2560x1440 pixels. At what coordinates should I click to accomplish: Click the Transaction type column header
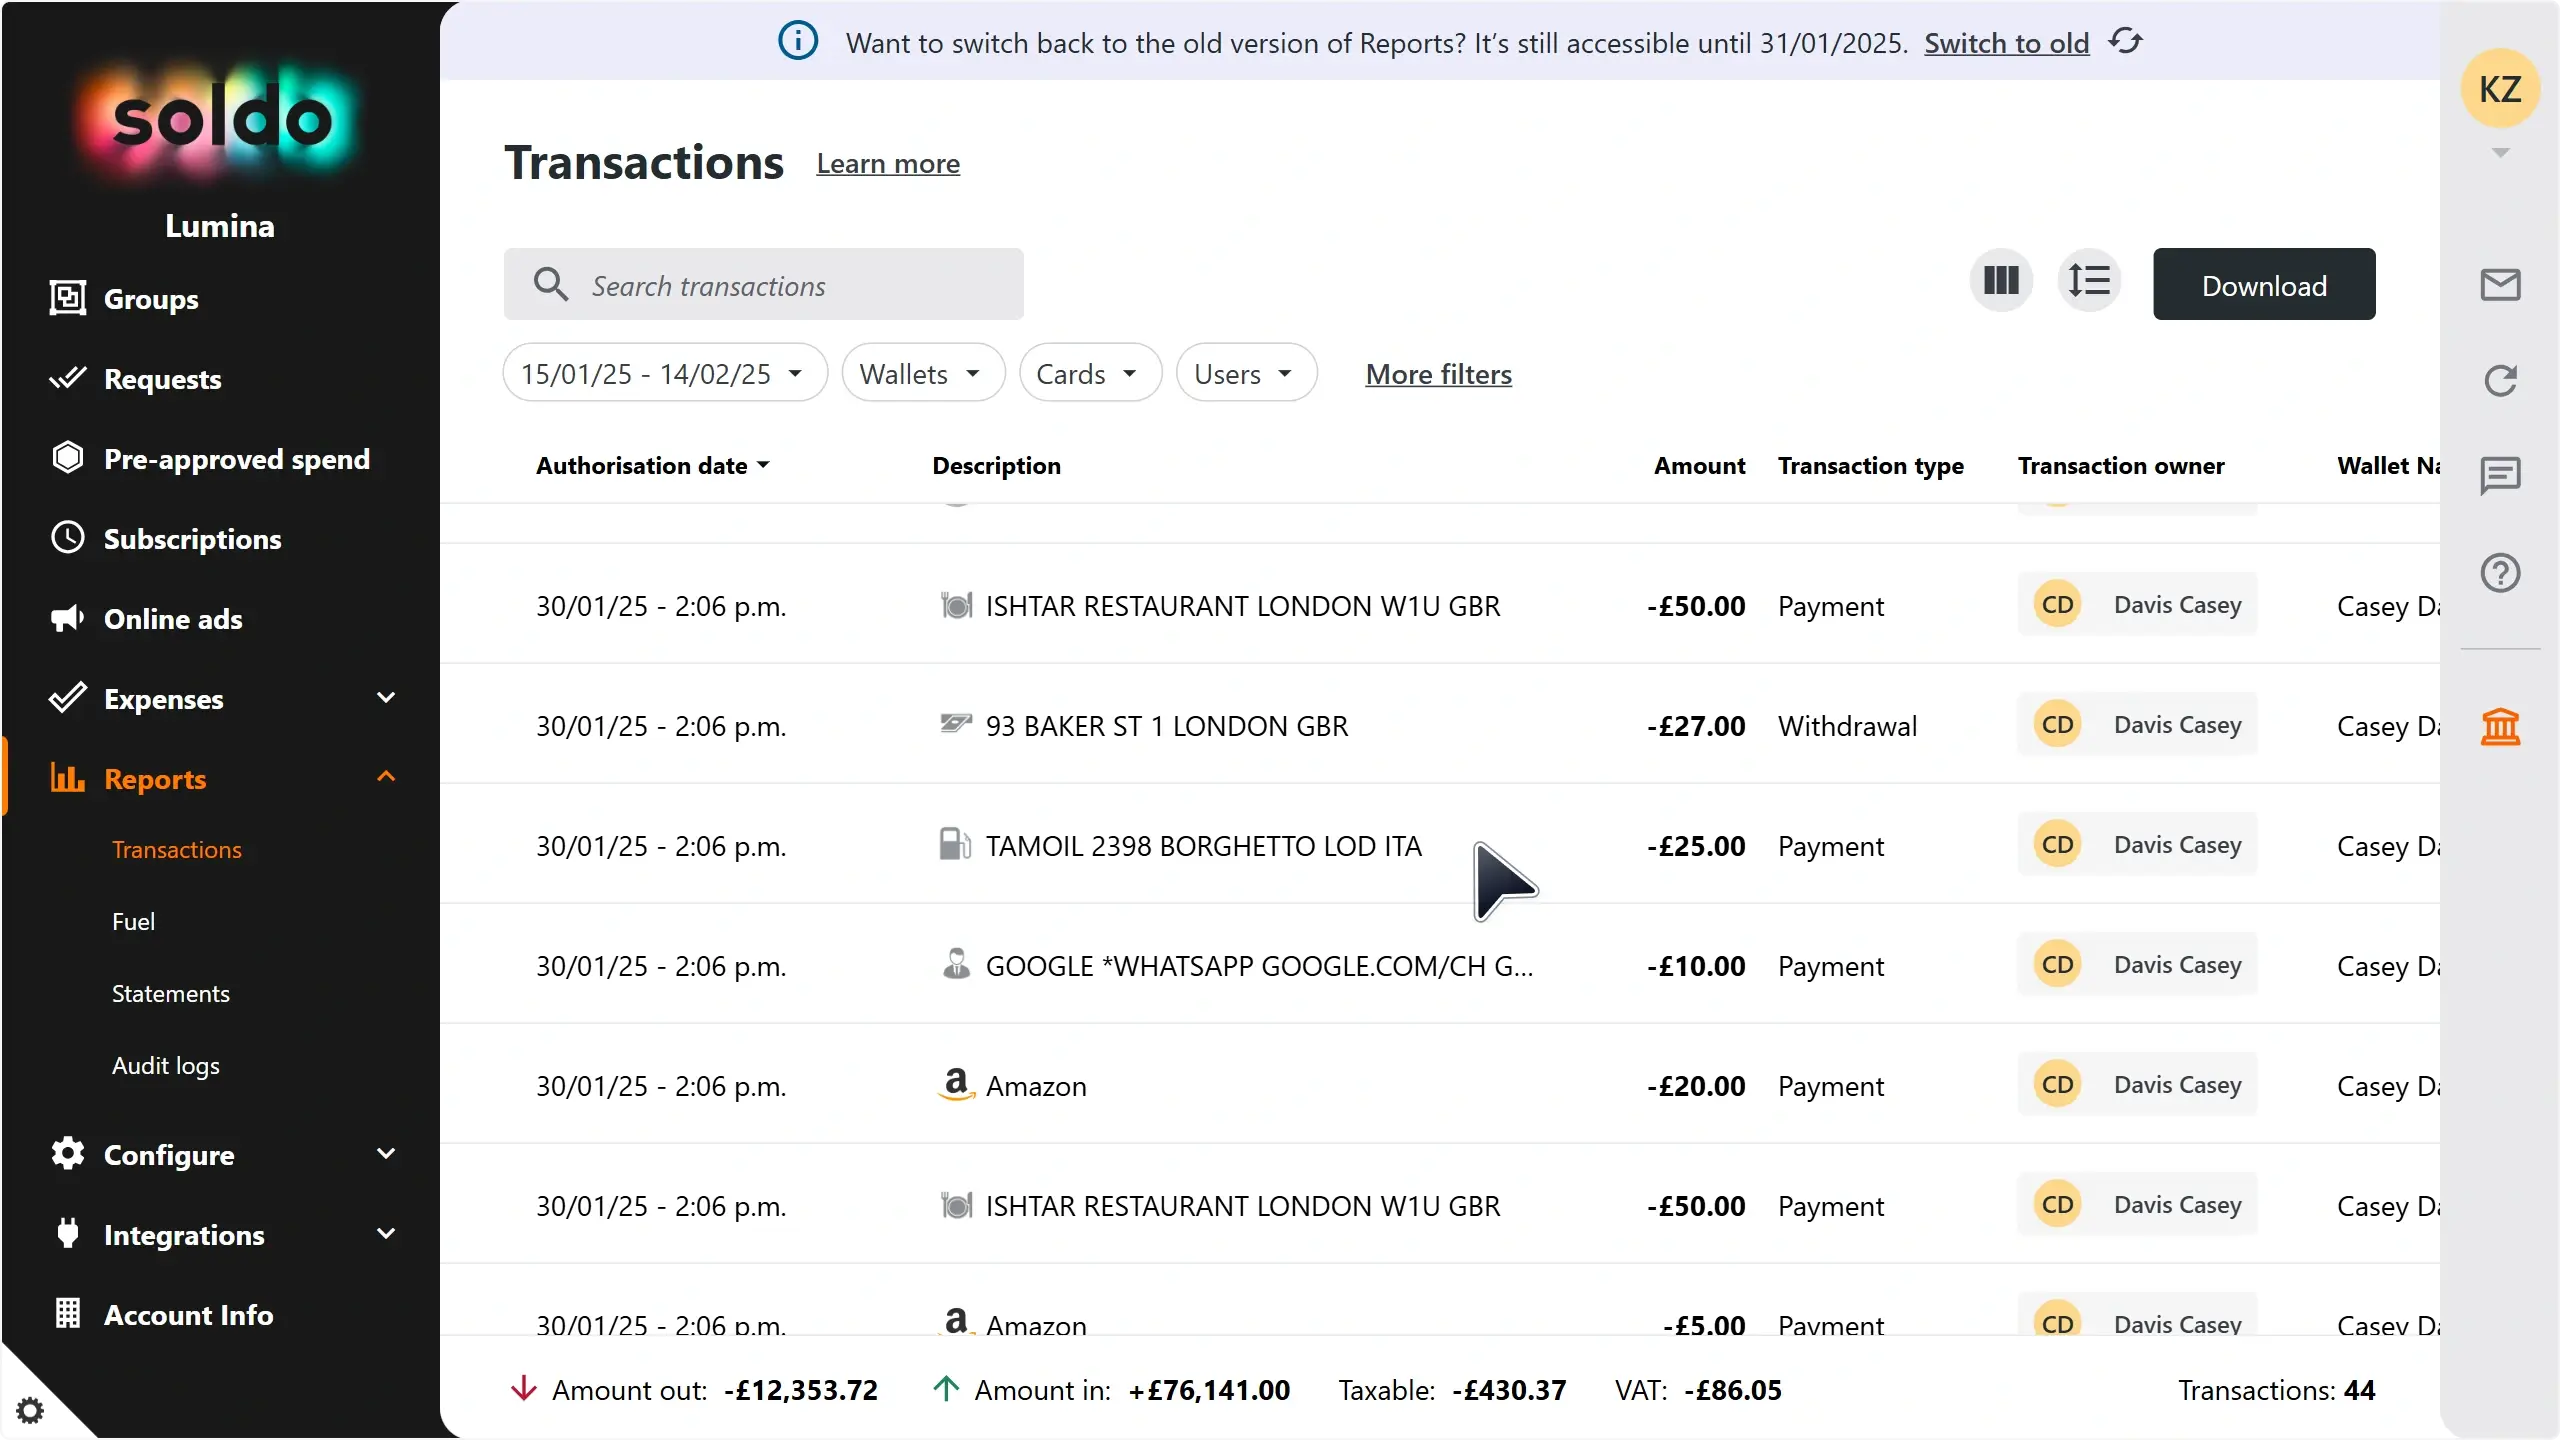(1870, 465)
